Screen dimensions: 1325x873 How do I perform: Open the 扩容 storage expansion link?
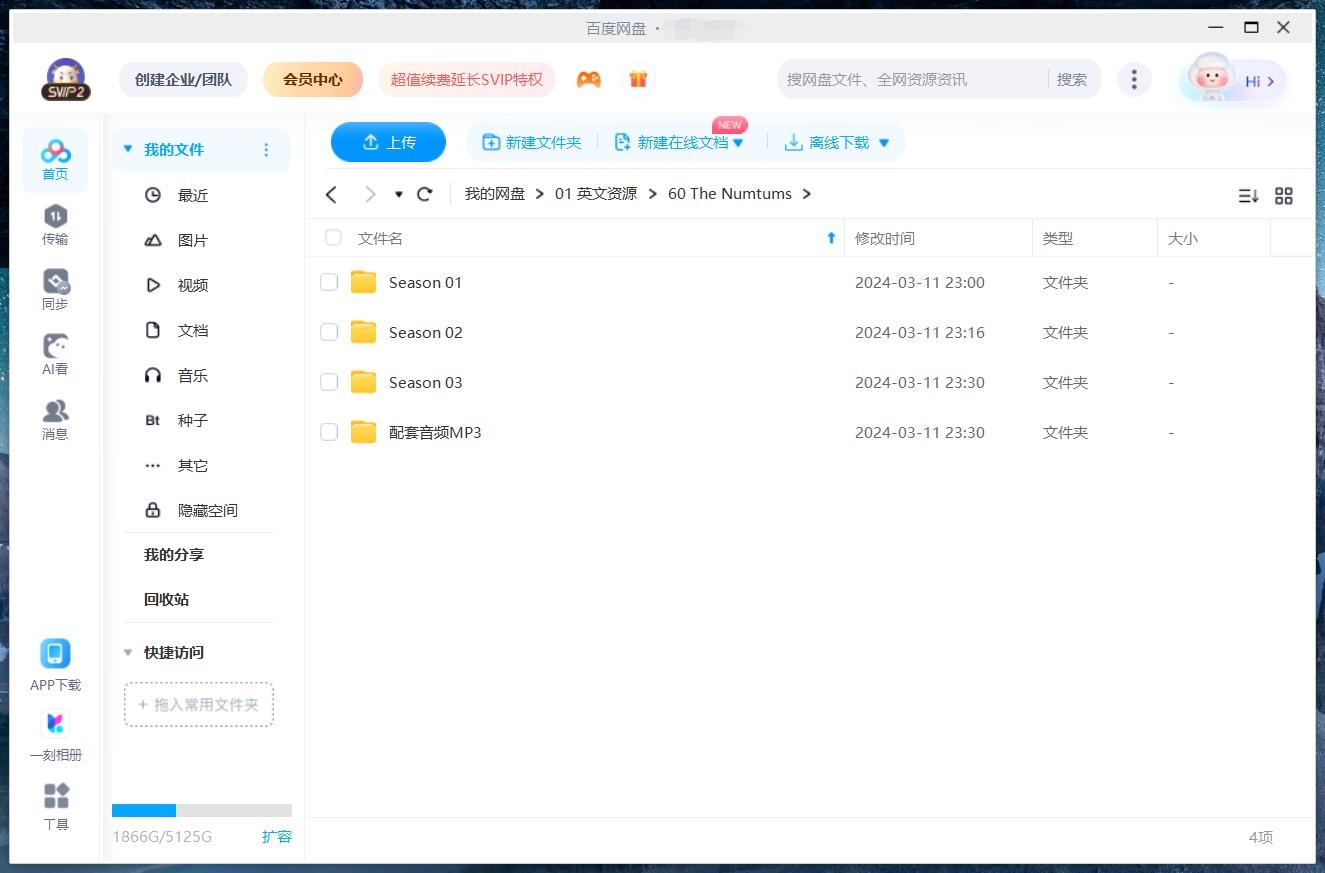pyautogui.click(x=277, y=836)
